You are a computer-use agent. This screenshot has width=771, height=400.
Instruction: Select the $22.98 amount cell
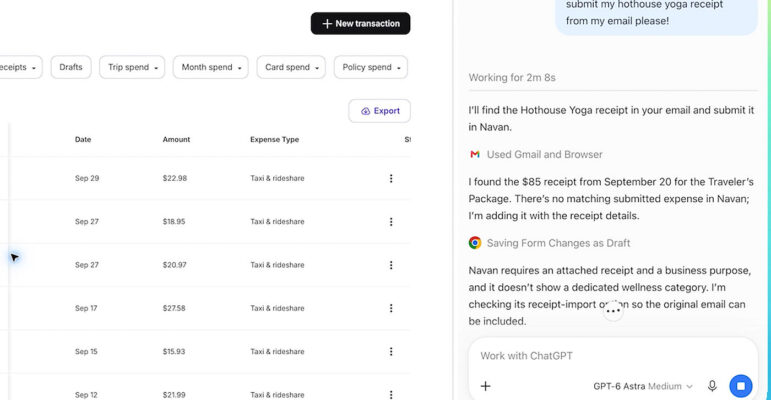[175, 179]
